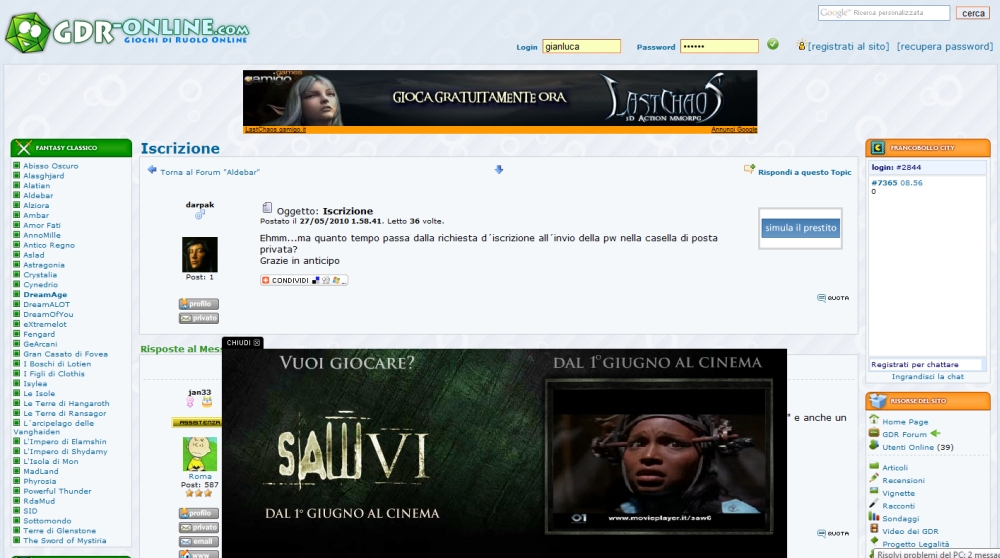1000x558 pixels.
Task: Click chat message number #7365
Action: coord(884,182)
